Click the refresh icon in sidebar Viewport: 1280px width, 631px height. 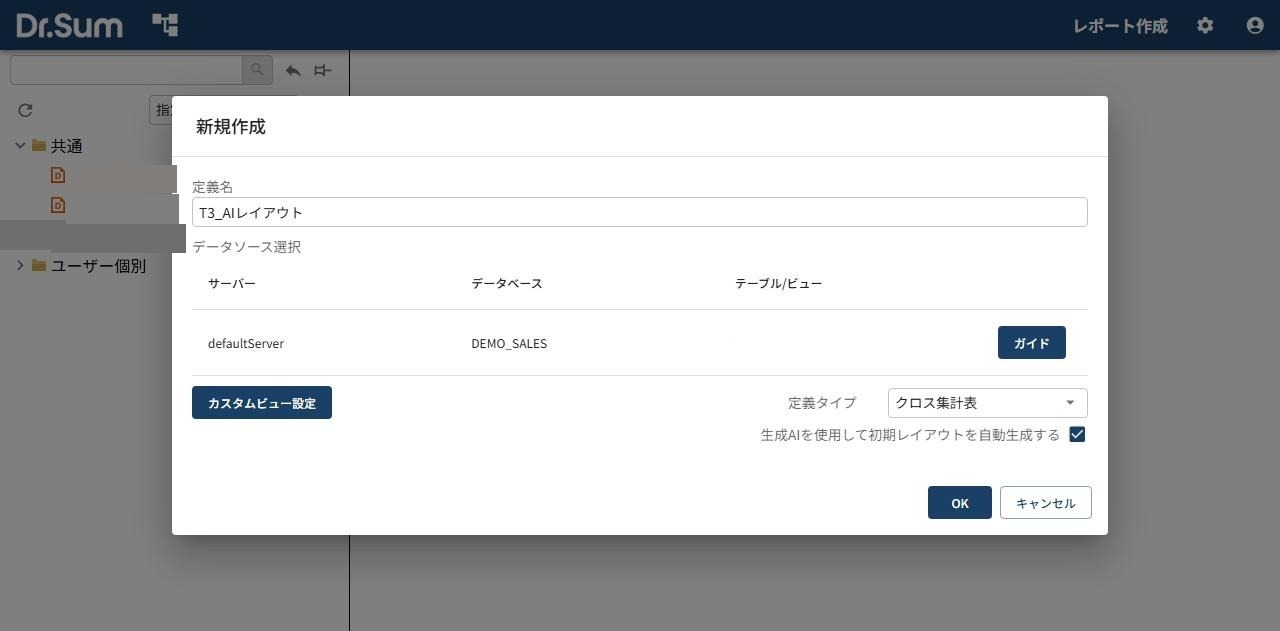click(x=25, y=110)
